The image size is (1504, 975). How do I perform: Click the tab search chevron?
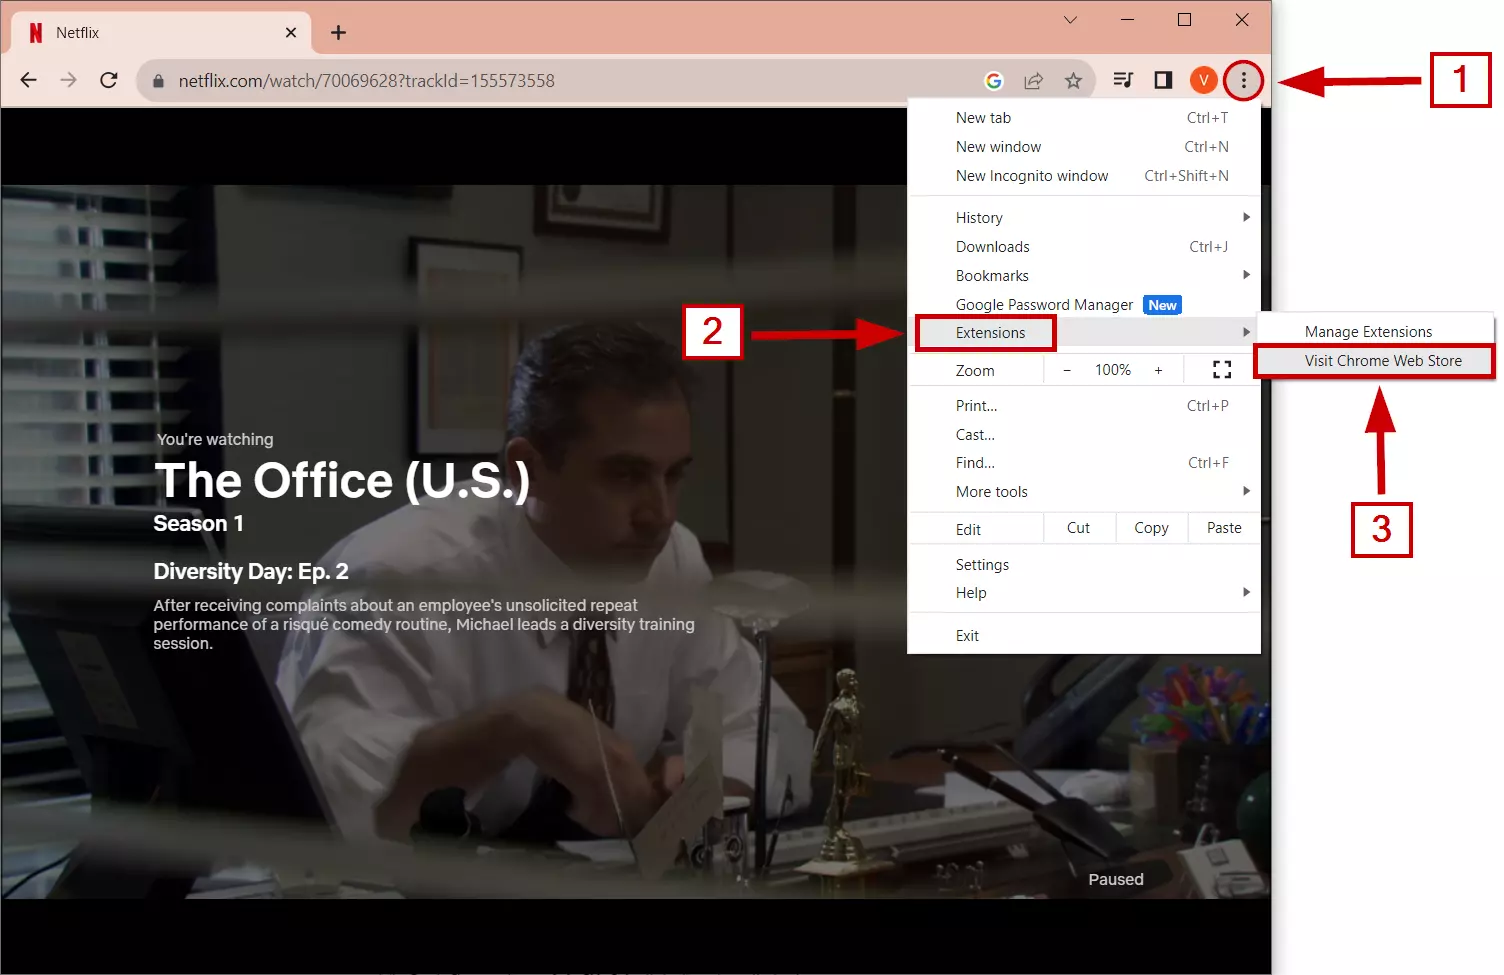1070,20
